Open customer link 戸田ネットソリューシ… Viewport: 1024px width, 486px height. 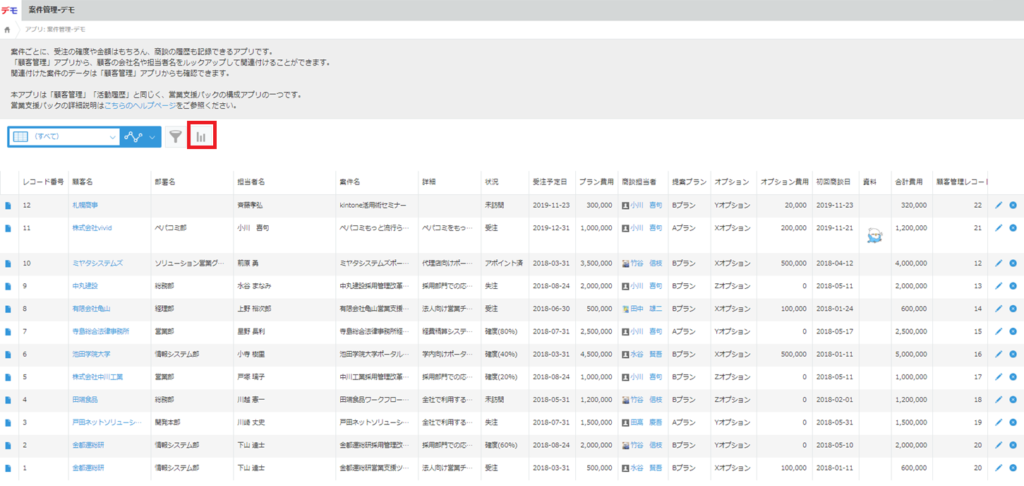106,423
